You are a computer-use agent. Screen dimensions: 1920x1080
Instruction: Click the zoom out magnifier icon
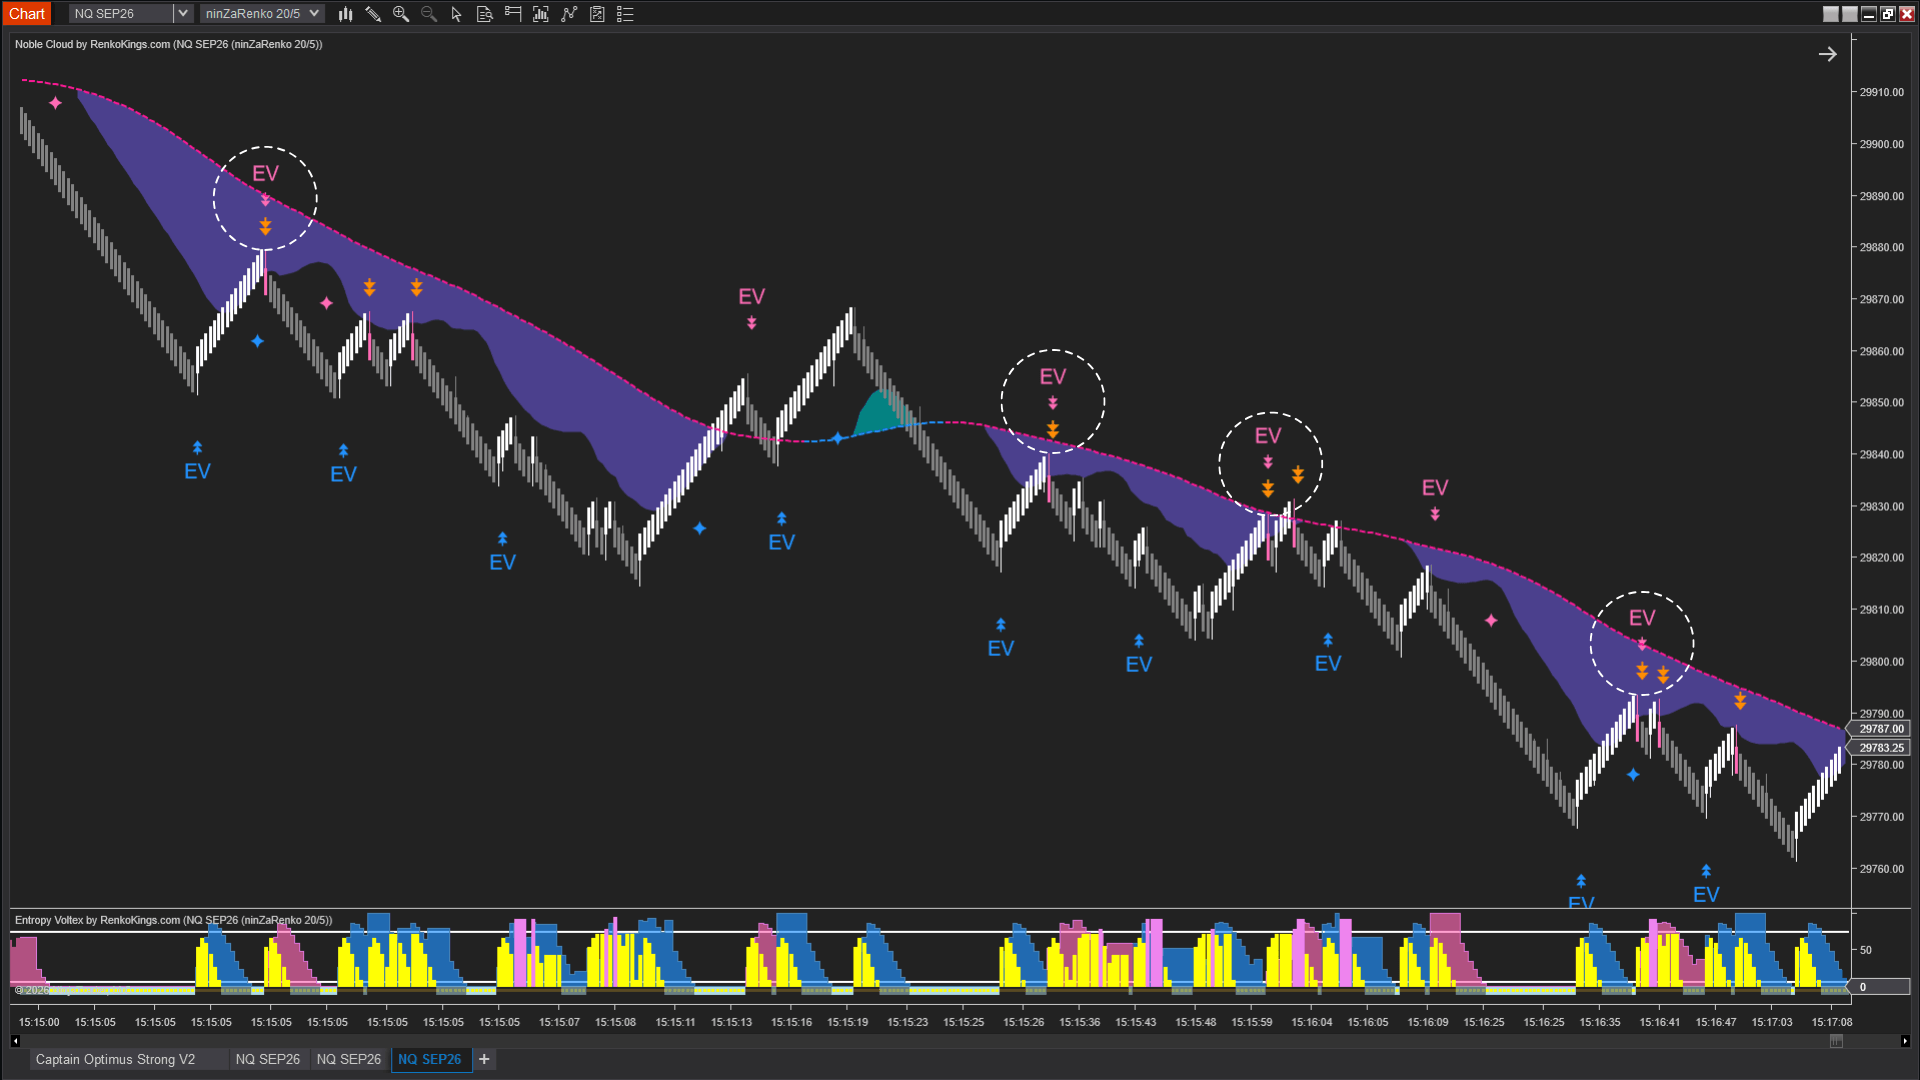429,14
